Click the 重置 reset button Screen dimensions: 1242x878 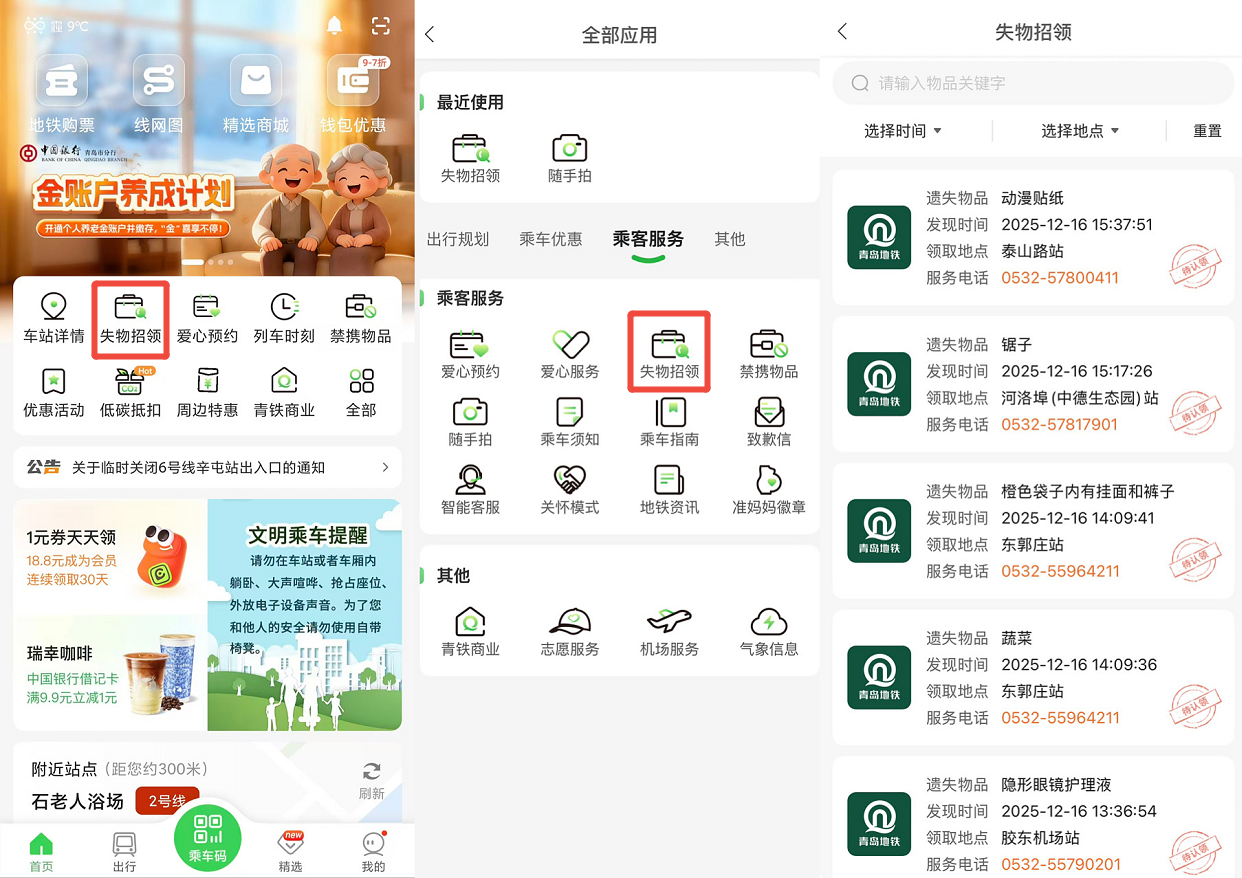(1207, 131)
